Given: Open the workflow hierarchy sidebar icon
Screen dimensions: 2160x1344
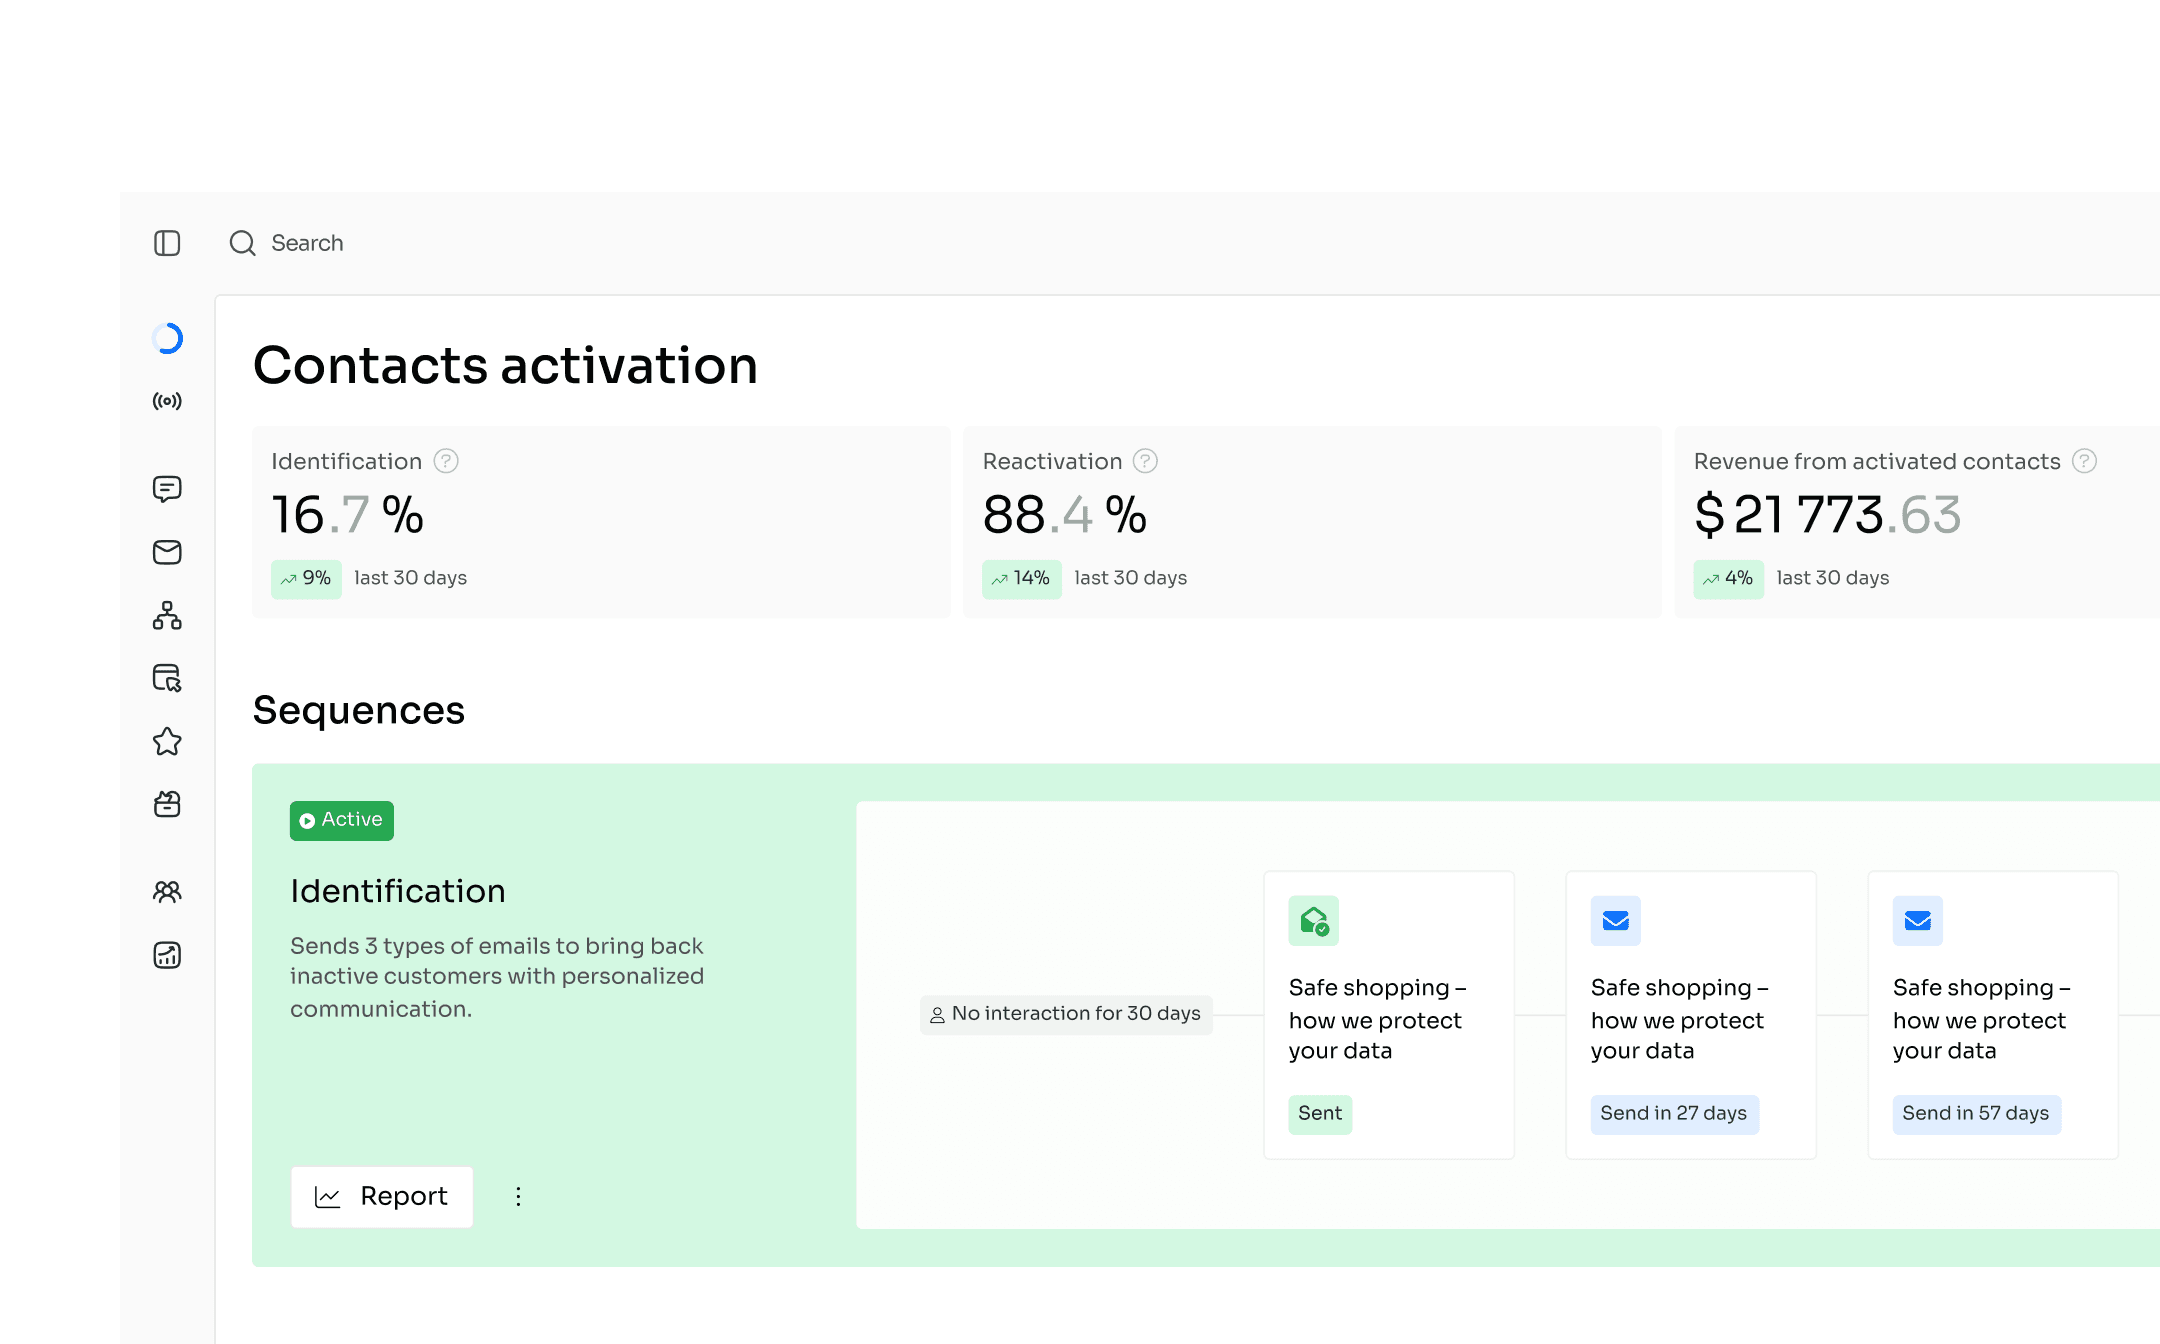Looking at the screenshot, I should coord(167,615).
